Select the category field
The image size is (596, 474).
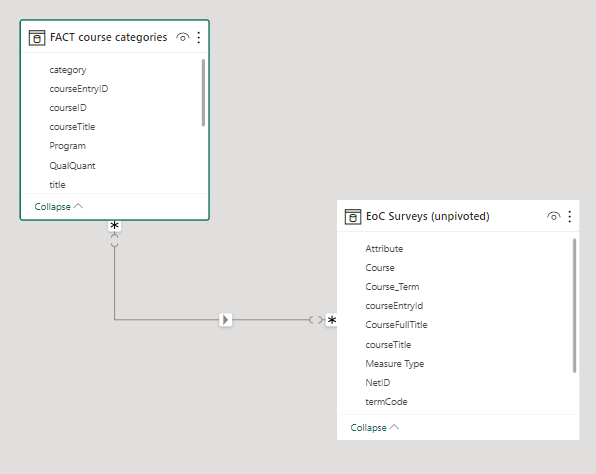(68, 70)
